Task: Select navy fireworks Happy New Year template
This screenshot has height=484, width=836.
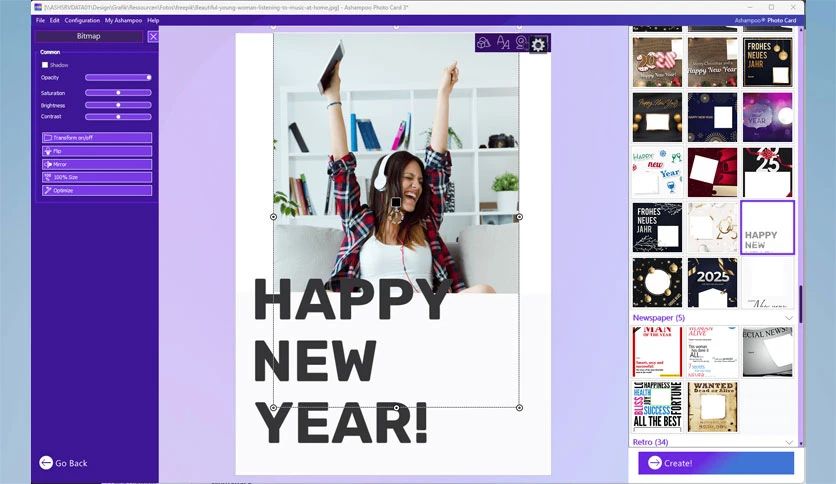Action: (712, 117)
